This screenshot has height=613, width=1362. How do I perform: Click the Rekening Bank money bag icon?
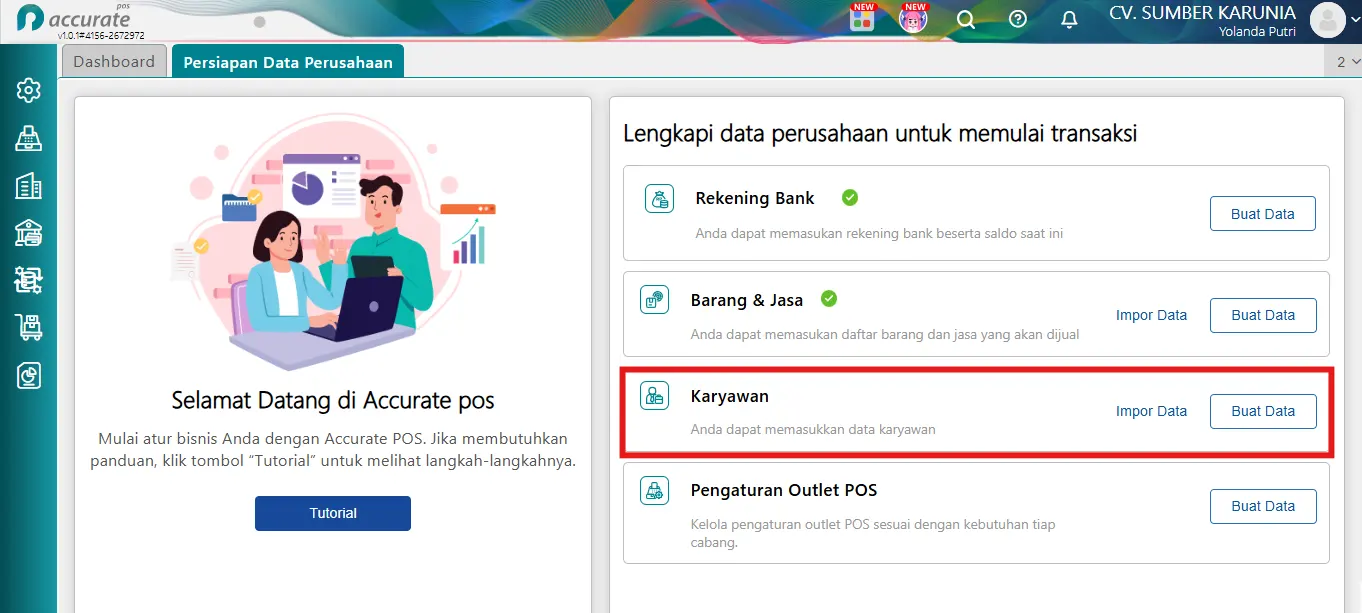pyautogui.click(x=660, y=199)
